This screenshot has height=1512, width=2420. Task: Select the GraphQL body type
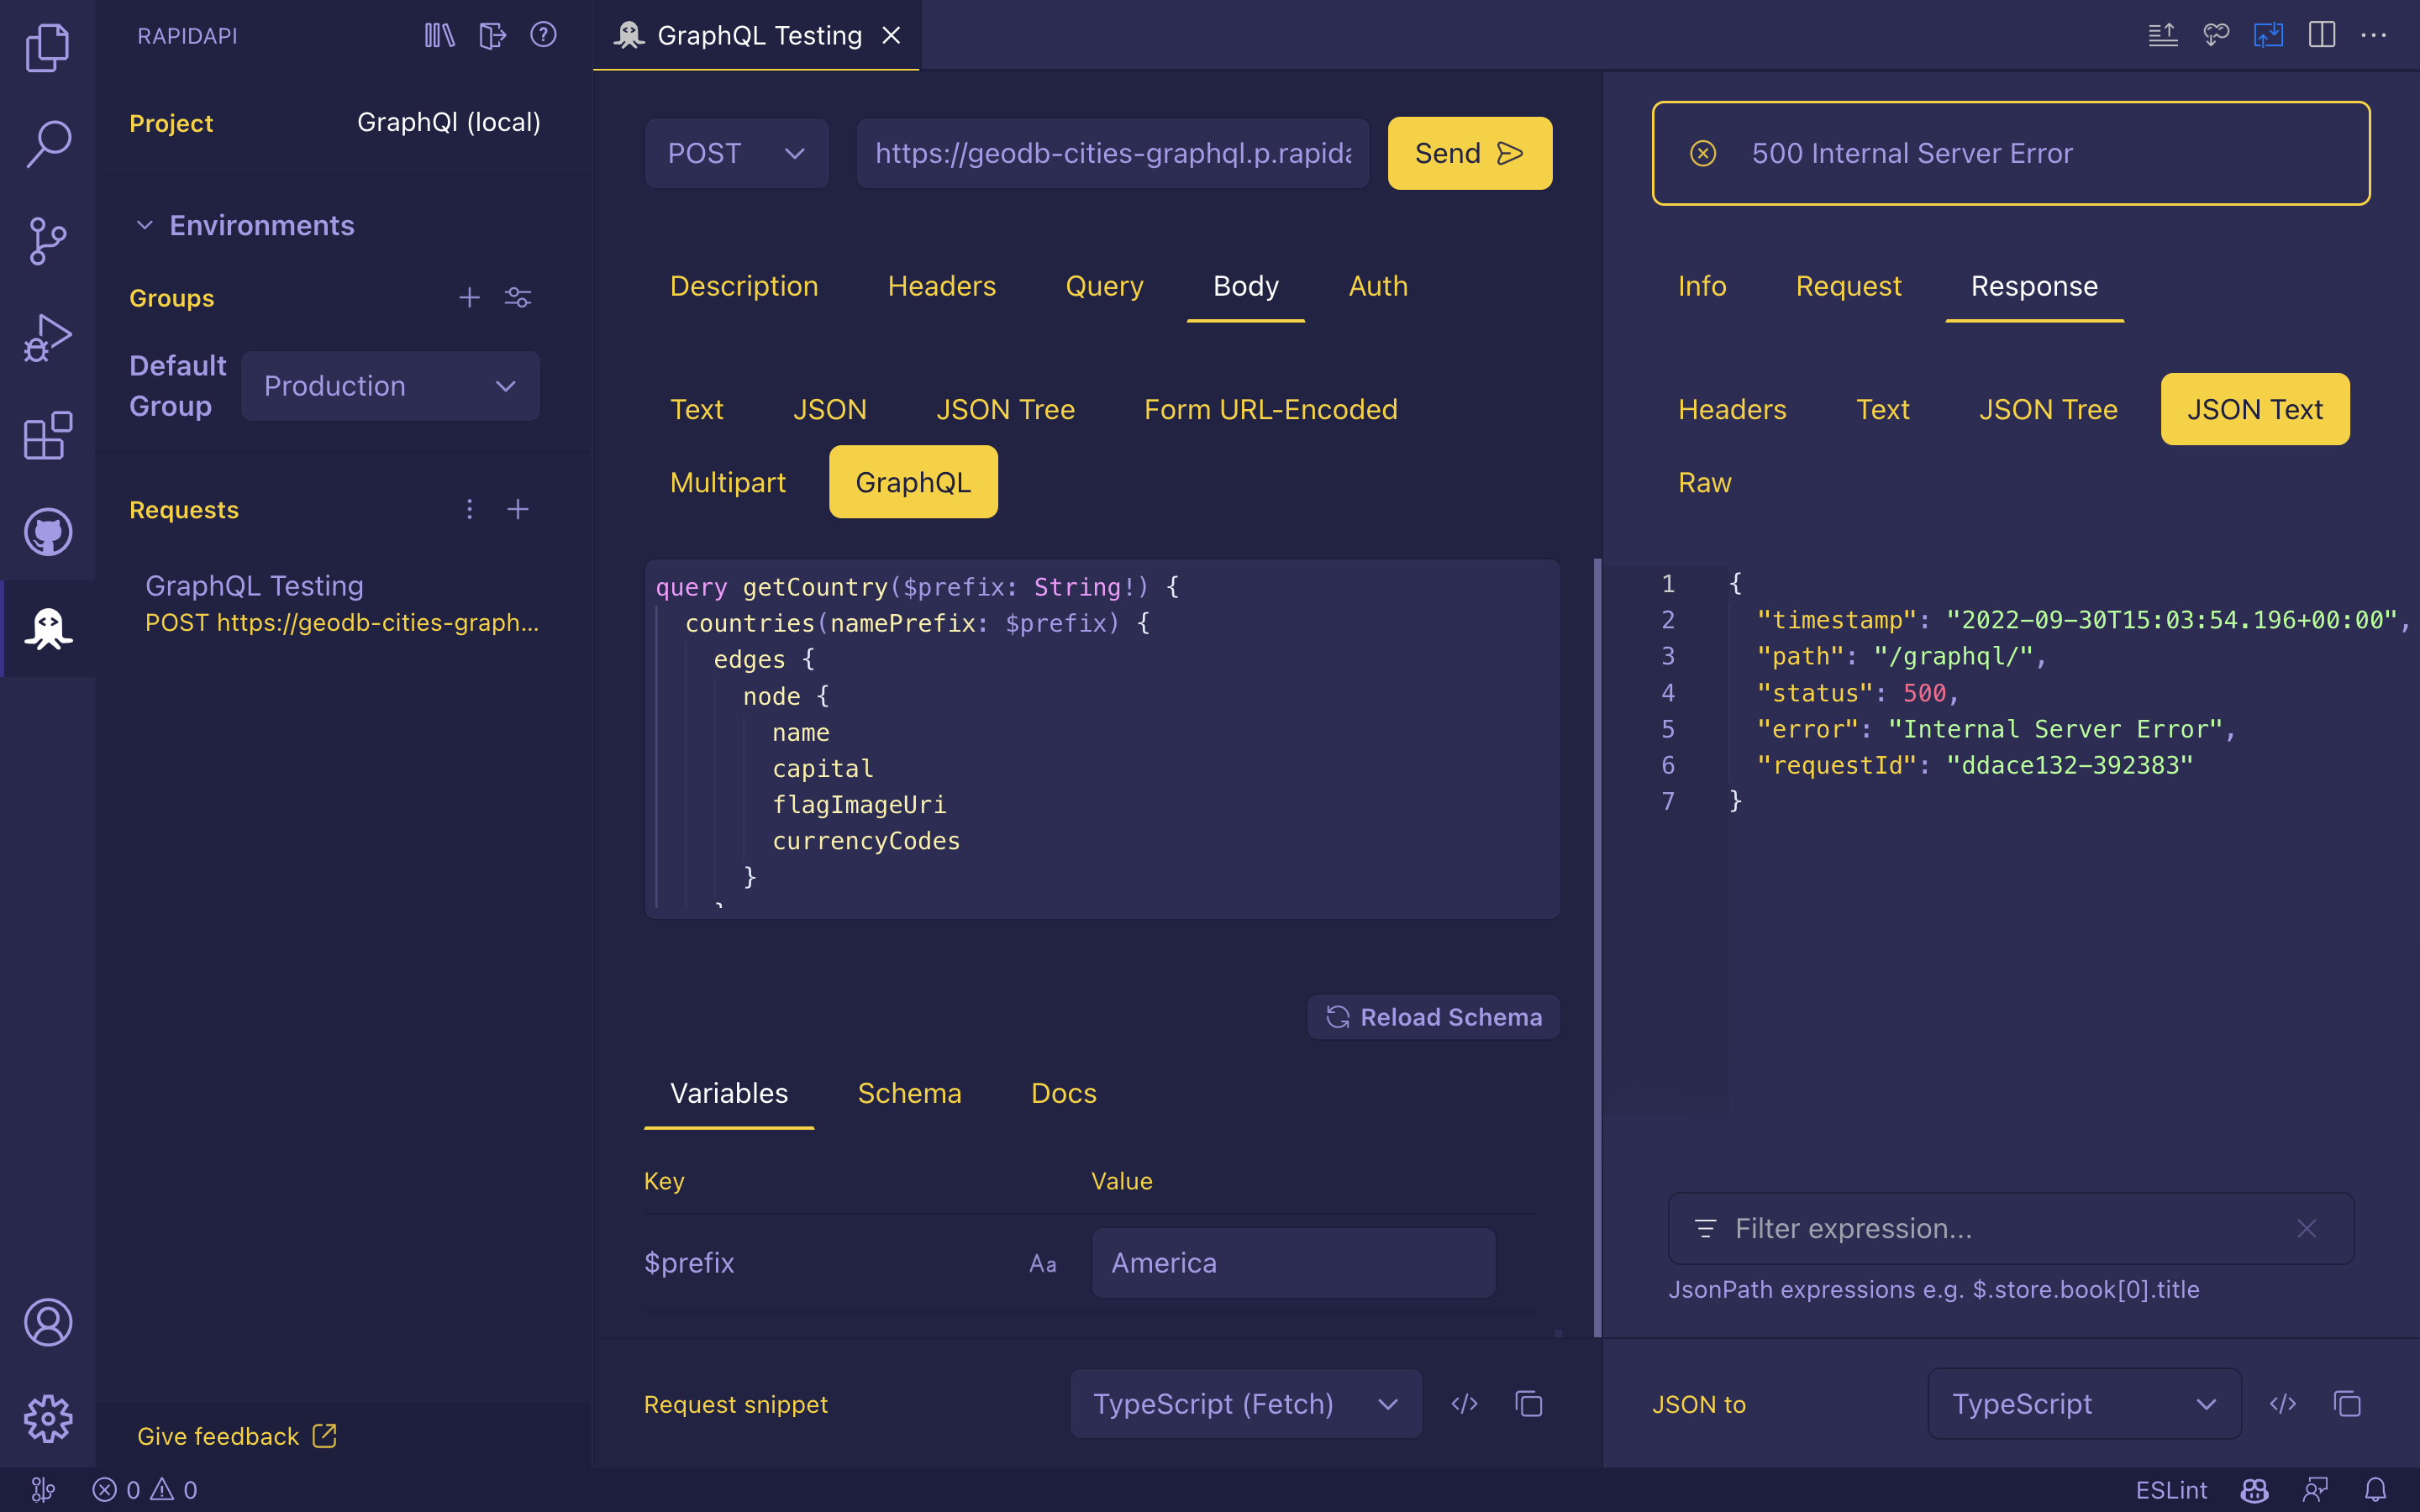[912, 482]
